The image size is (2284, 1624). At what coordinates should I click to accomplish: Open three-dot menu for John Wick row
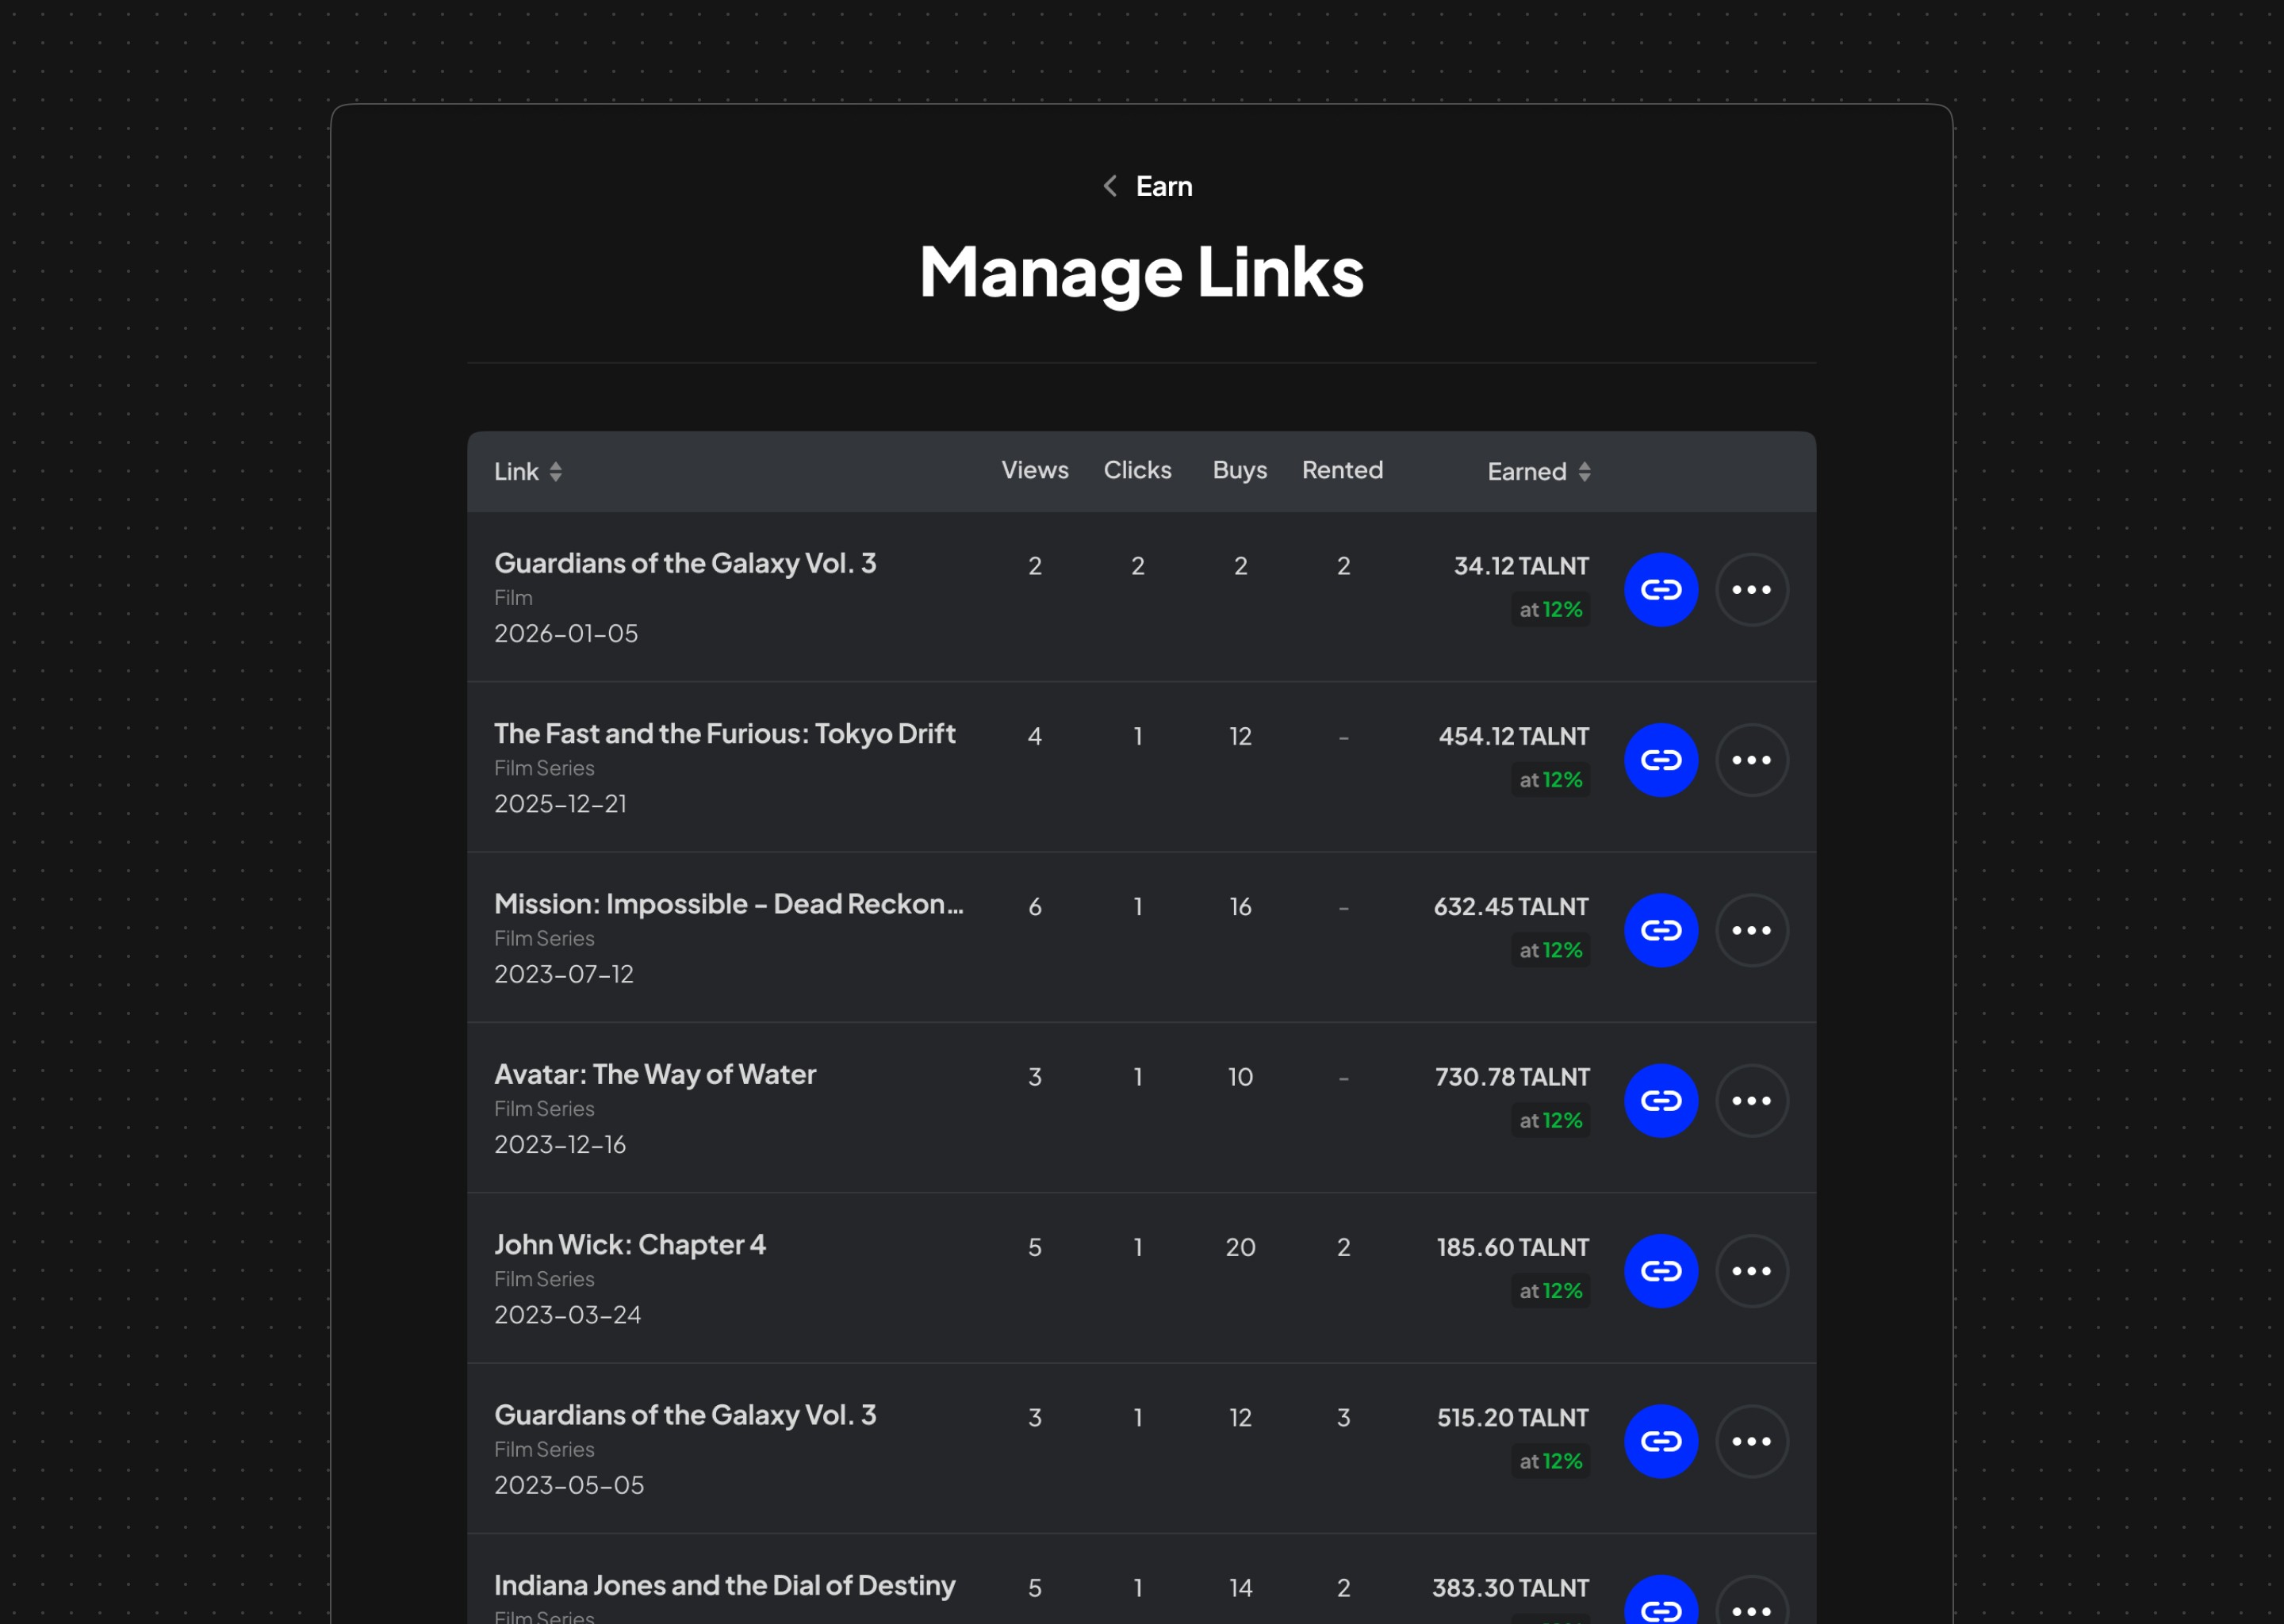coord(1751,1271)
